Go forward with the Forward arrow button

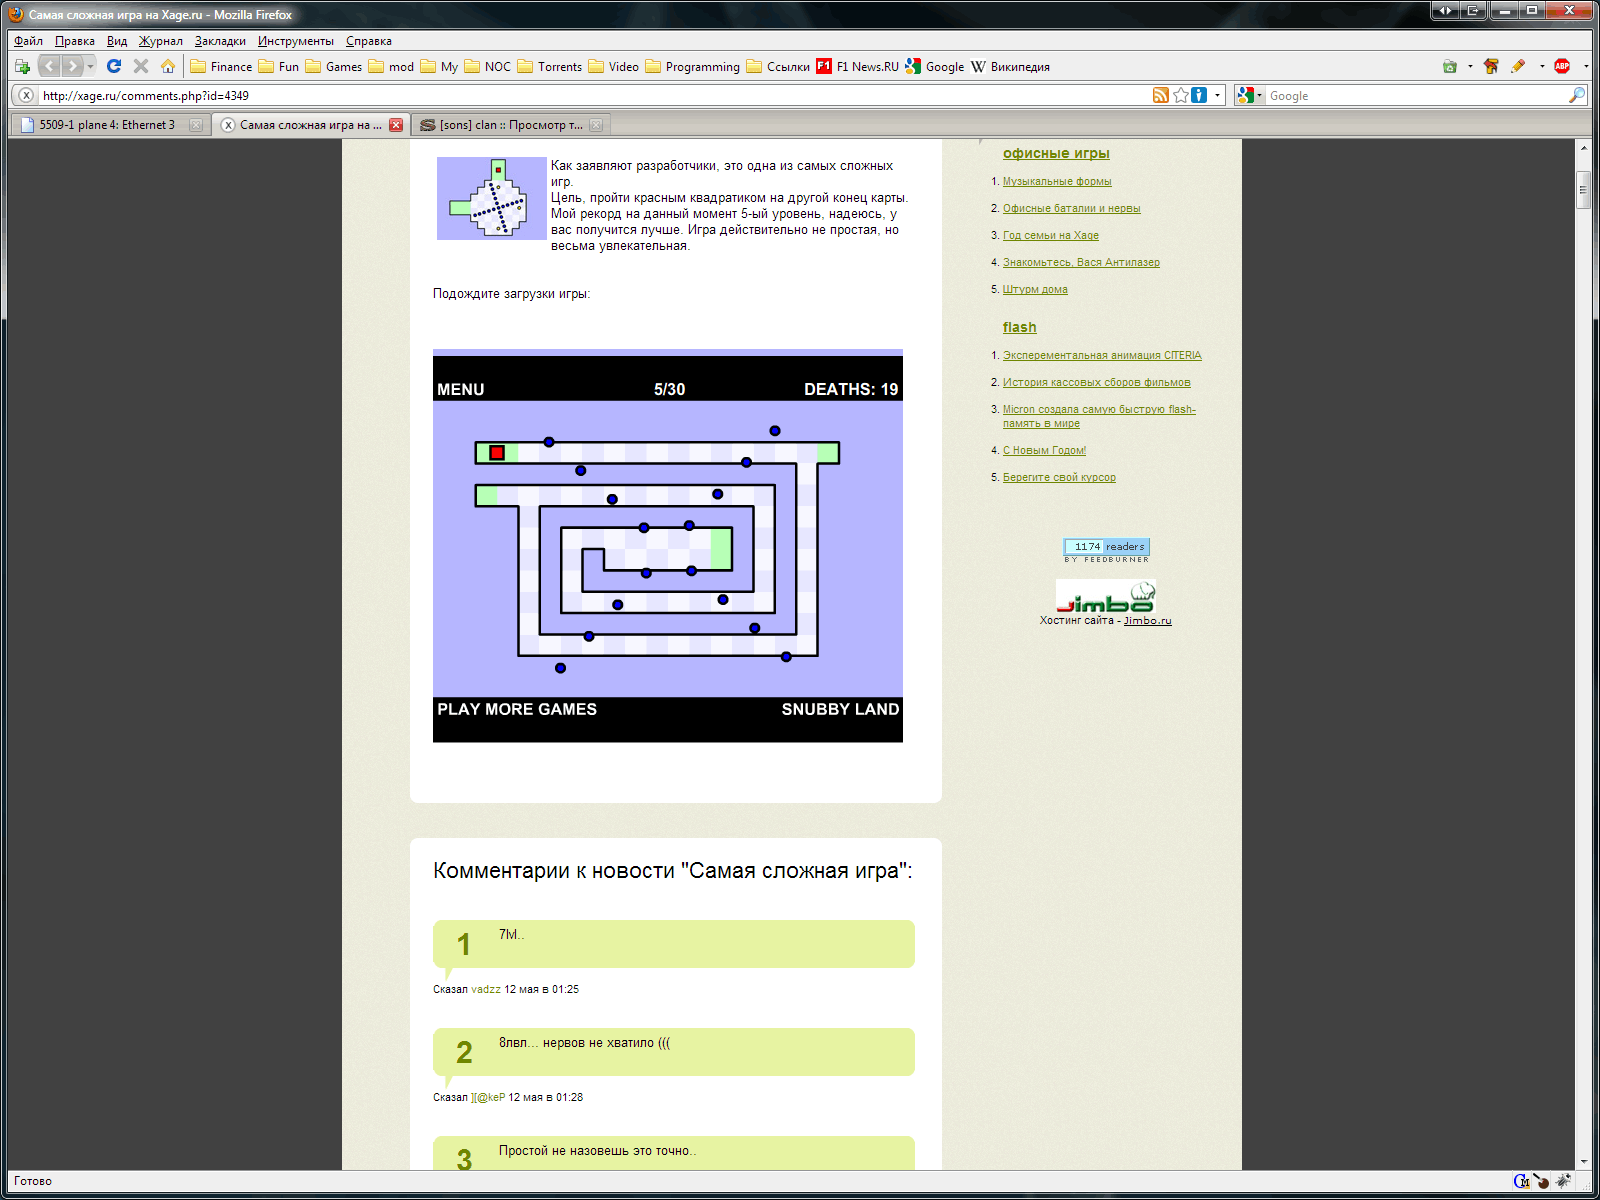tap(72, 66)
